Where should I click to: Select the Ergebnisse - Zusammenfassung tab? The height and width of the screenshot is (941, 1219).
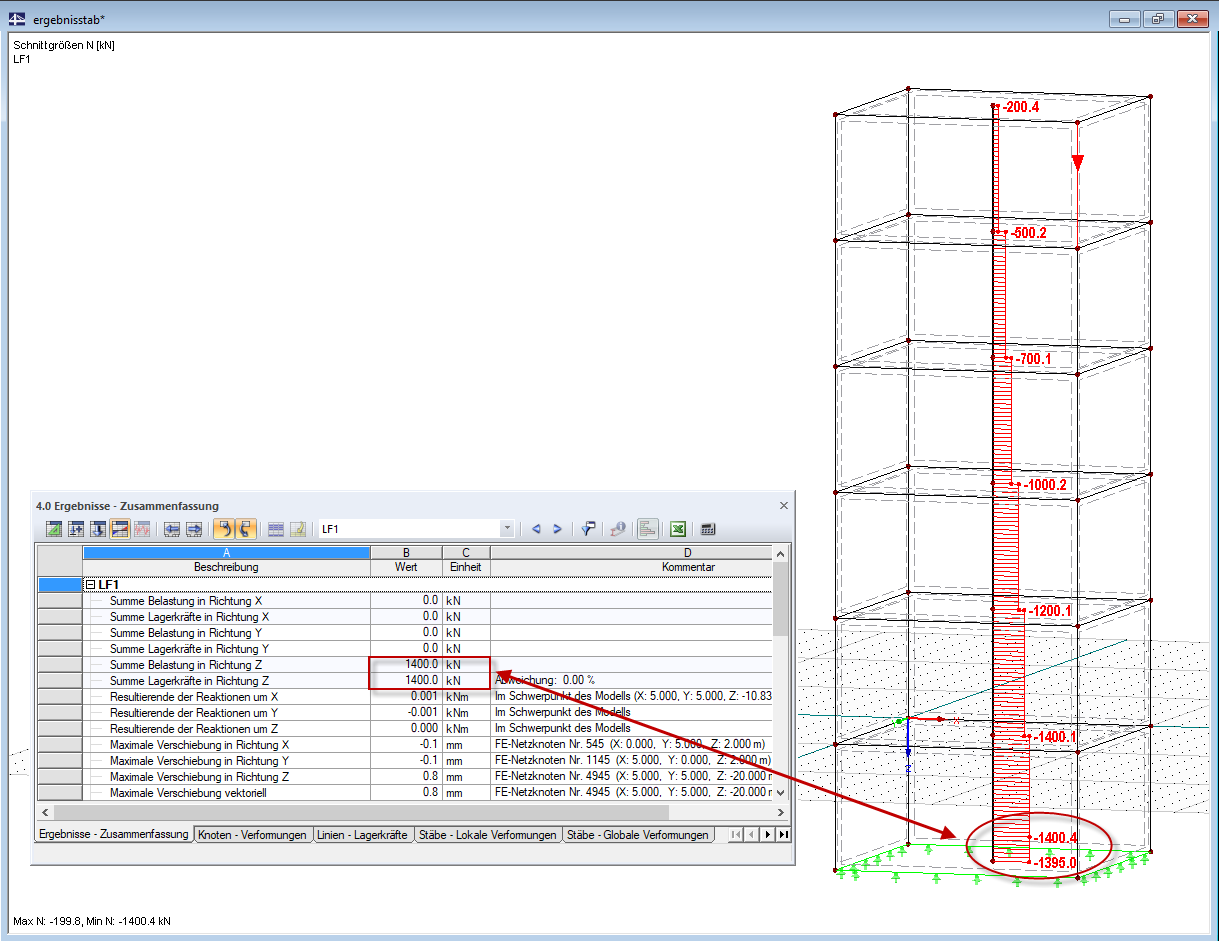tap(113, 834)
